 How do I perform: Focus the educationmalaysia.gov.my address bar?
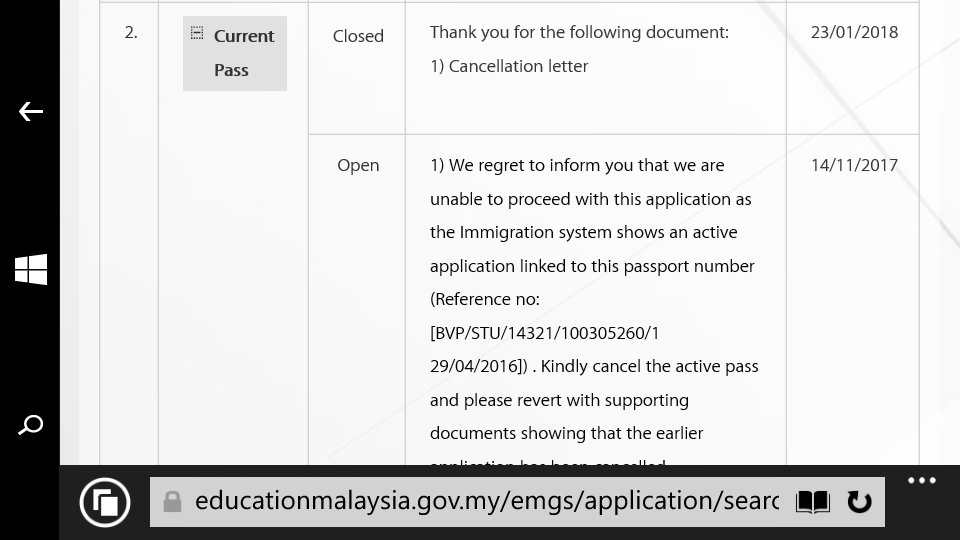(x=486, y=501)
